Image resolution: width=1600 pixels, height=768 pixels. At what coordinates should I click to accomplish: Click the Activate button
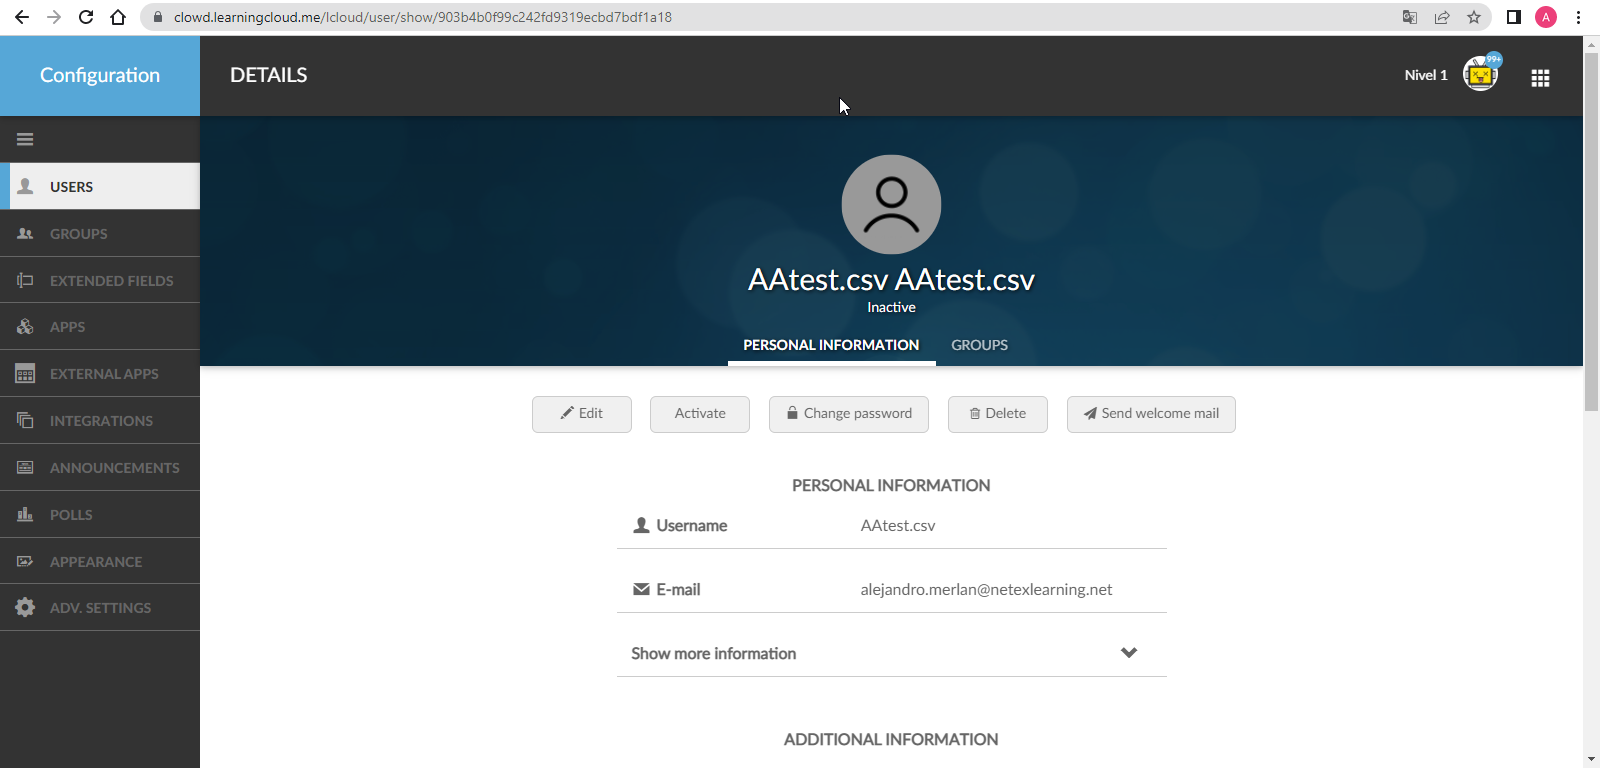[700, 414]
